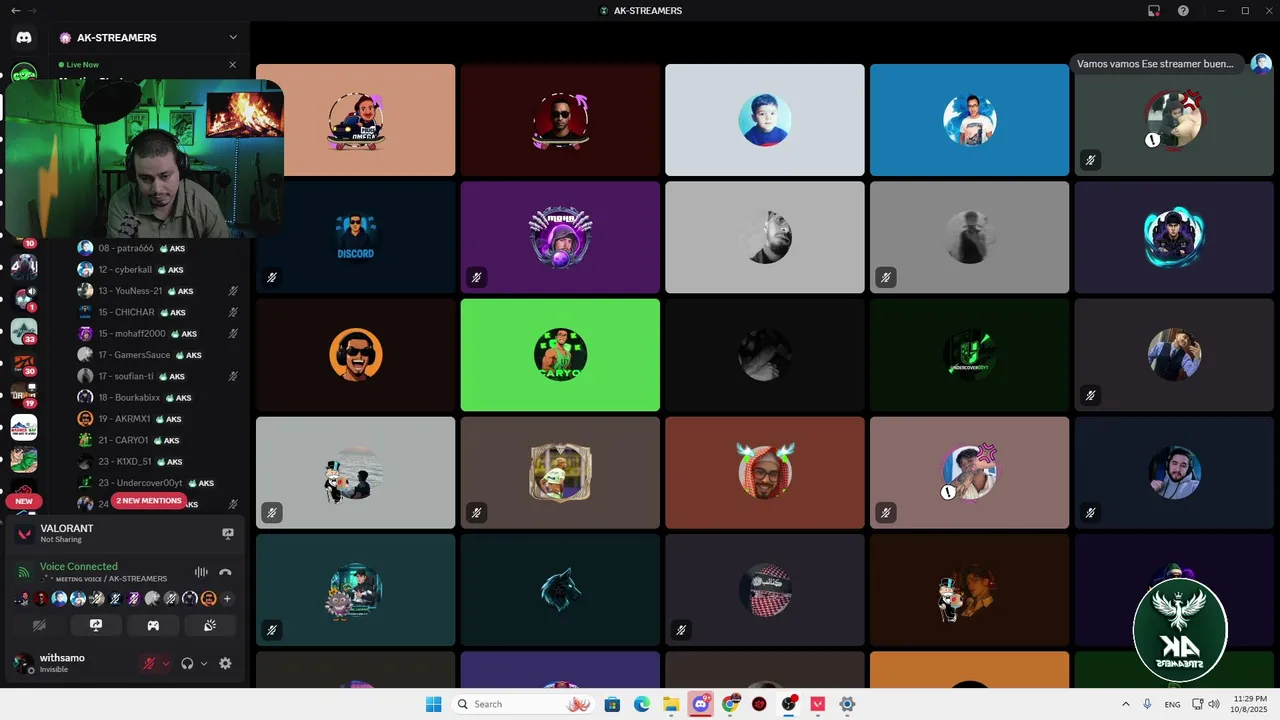Image resolution: width=1280 pixels, height=720 pixels.
Task: Open Microsoft Store from taskbar
Action: coord(612,704)
